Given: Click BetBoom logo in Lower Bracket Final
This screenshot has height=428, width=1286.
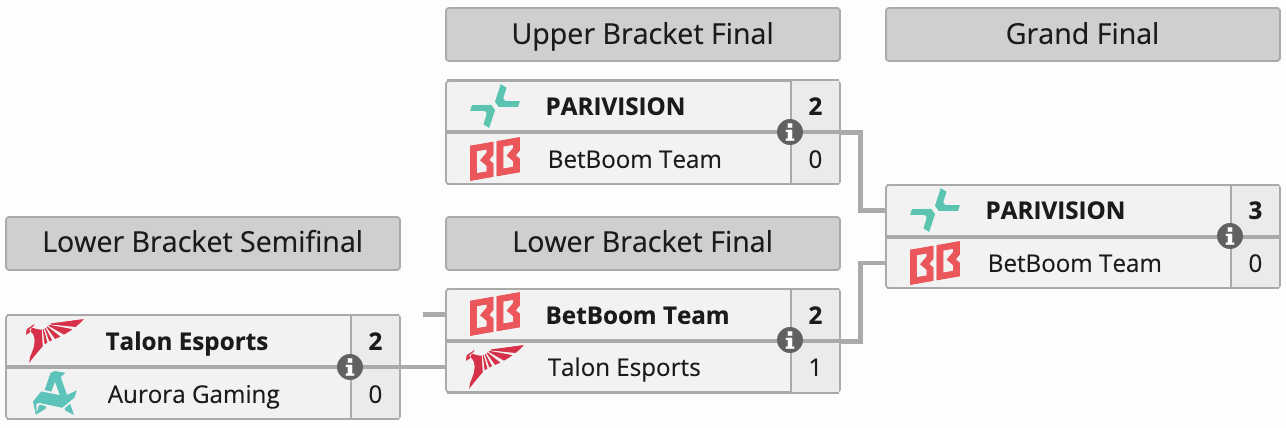Looking at the screenshot, I should click(495, 315).
